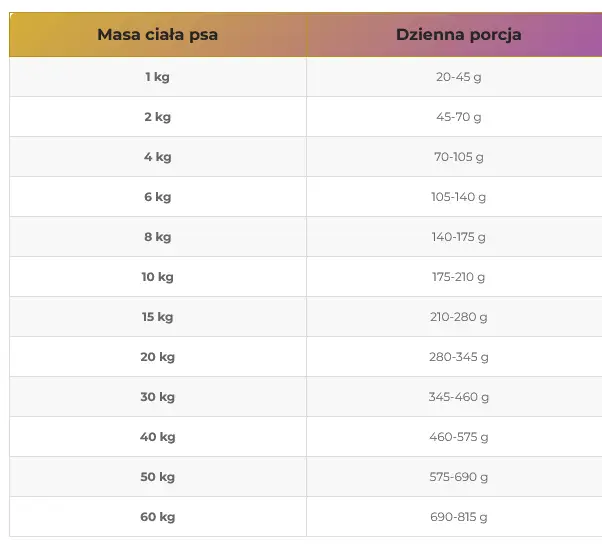Image resolution: width=602 pixels, height=550 pixels.
Task: Click the 2 kg weight cell
Action: point(157,117)
